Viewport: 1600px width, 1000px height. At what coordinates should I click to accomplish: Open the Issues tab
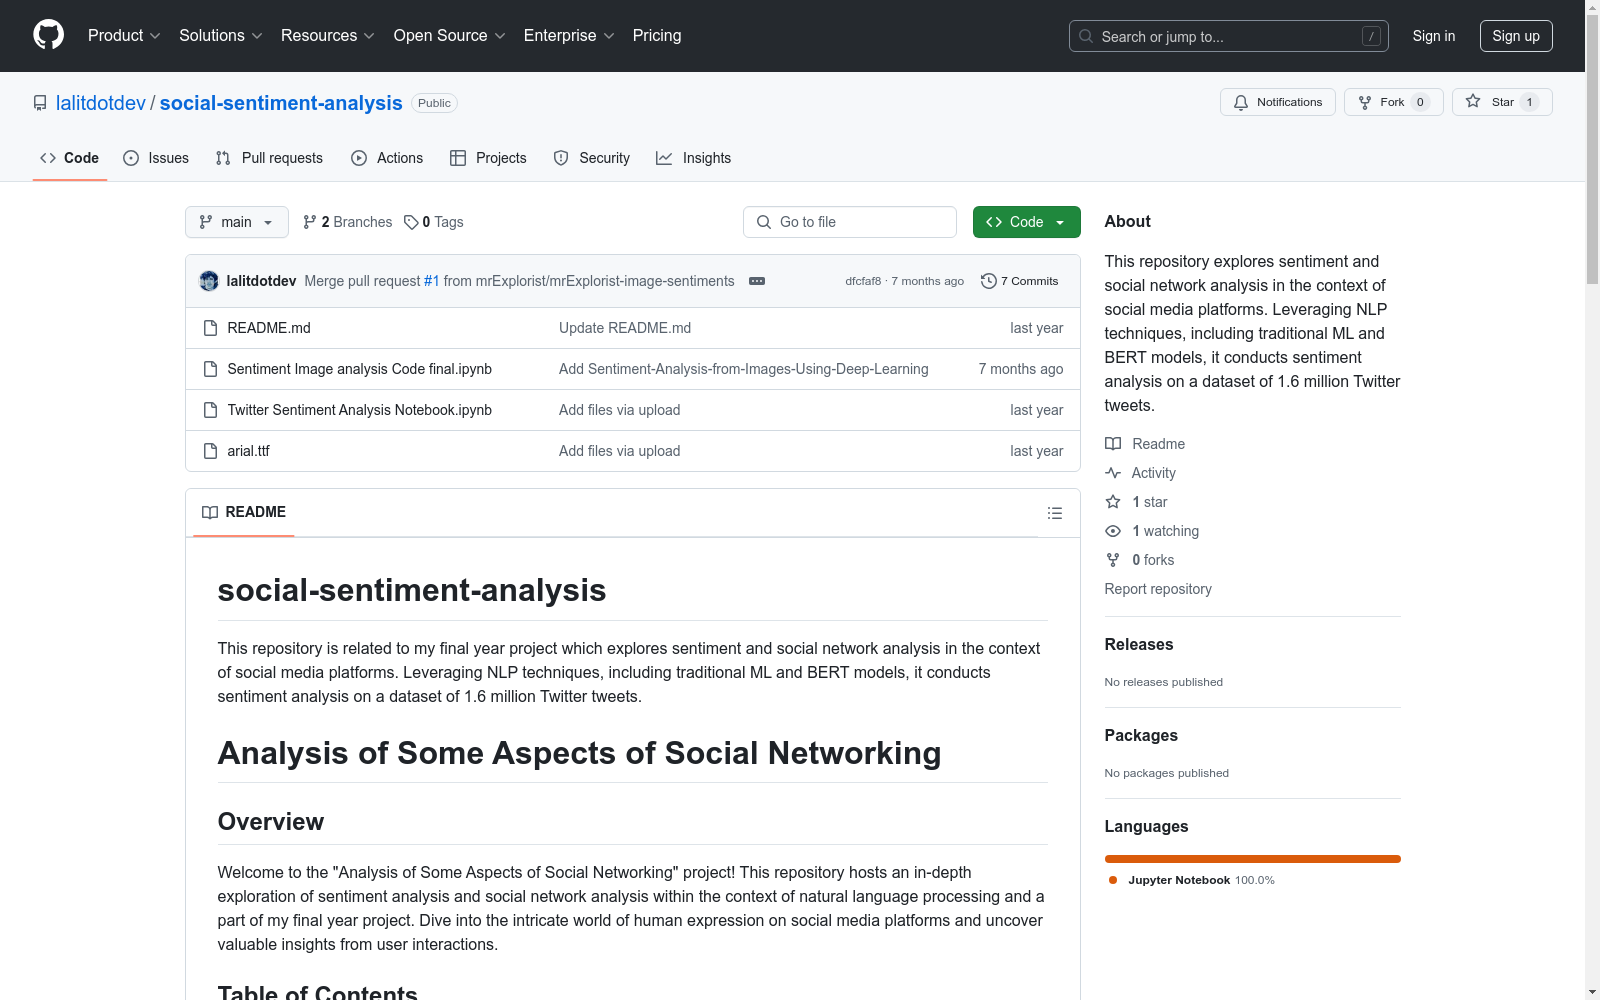coord(156,158)
